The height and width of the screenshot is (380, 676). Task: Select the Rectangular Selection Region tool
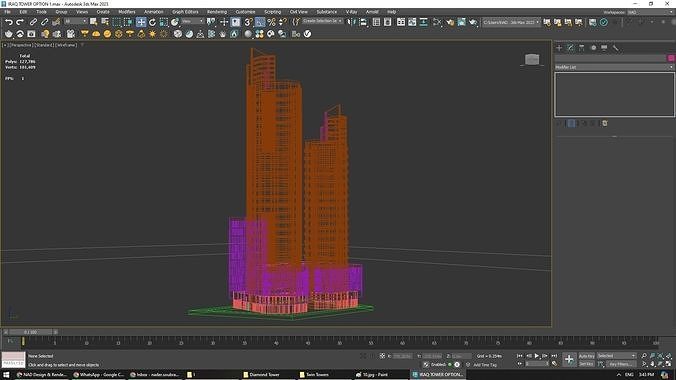click(x=116, y=22)
